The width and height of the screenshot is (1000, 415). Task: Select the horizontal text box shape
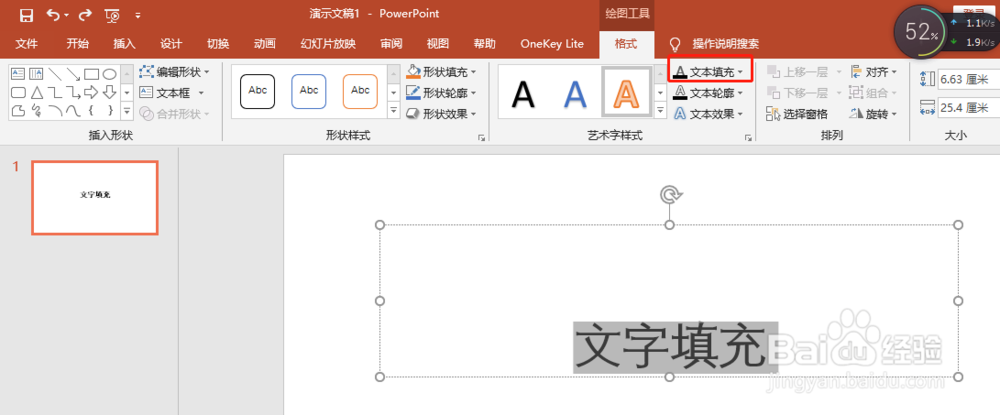[18, 74]
